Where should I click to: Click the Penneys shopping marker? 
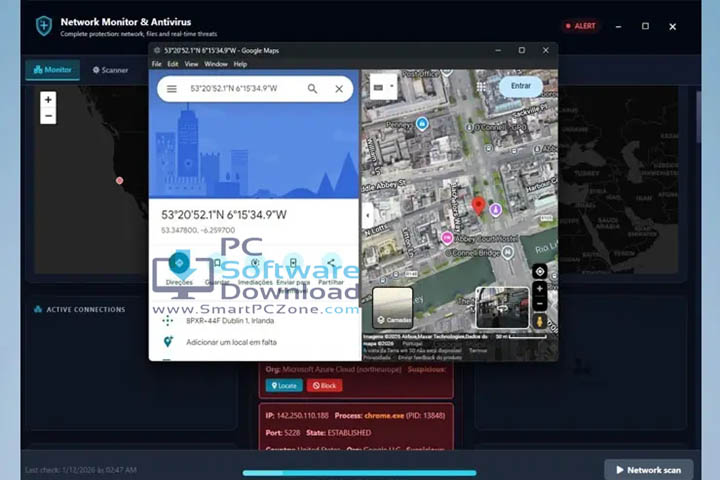pyautogui.click(x=422, y=123)
